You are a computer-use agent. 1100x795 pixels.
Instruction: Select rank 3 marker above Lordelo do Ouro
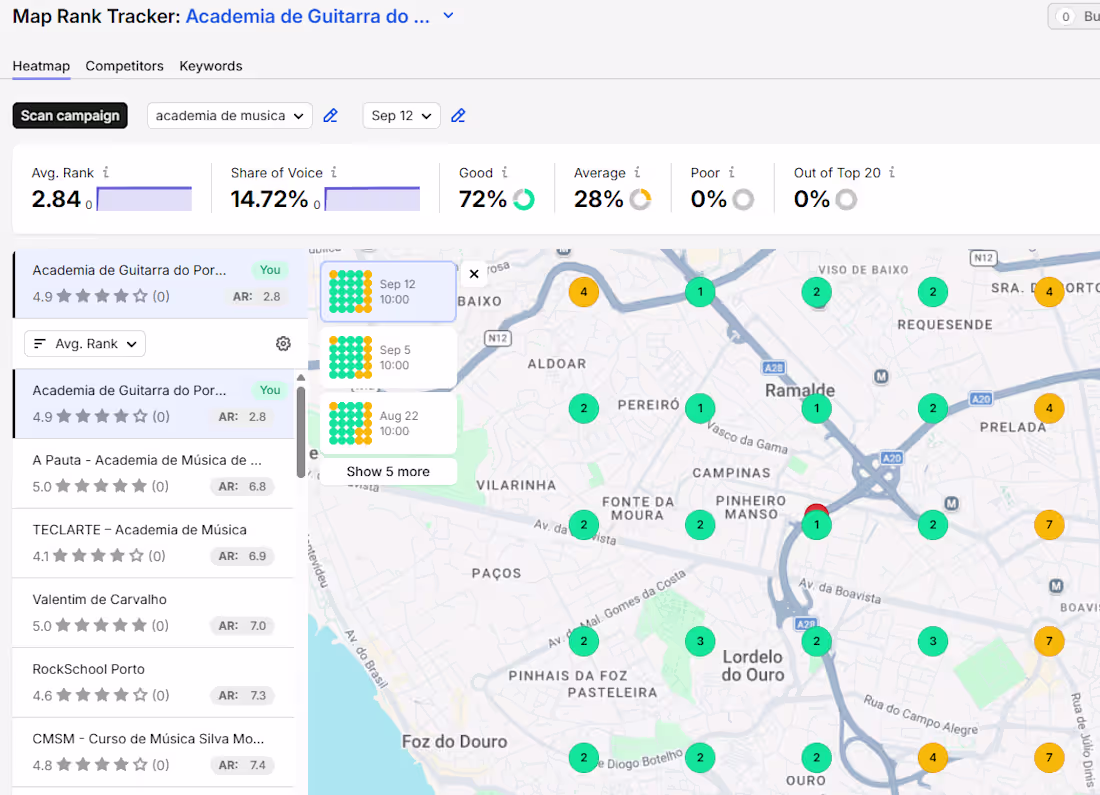[700, 641]
